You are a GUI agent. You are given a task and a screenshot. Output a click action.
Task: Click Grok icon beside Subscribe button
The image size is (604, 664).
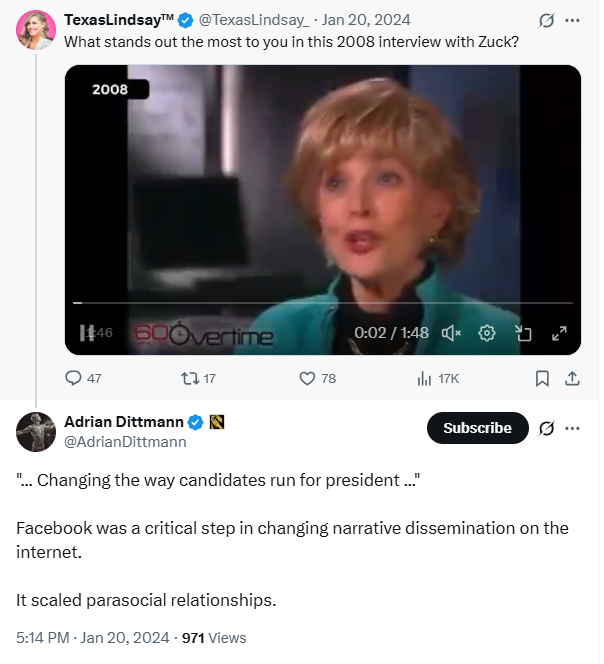[546, 428]
